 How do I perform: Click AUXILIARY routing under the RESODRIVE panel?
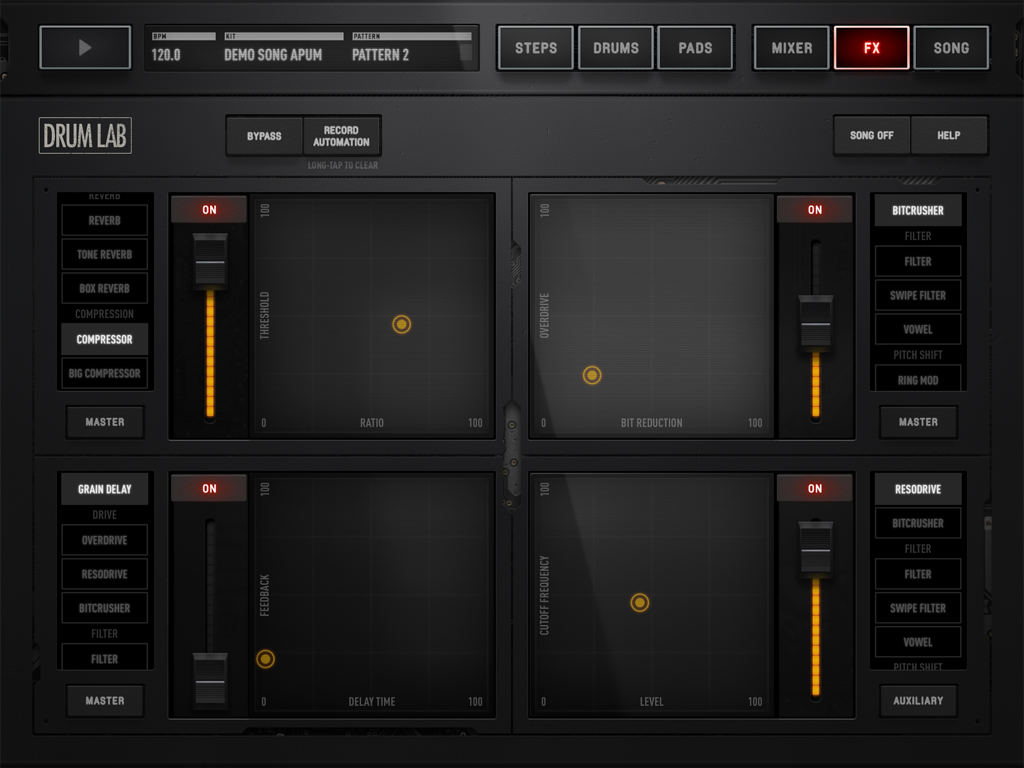pos(917,700)
